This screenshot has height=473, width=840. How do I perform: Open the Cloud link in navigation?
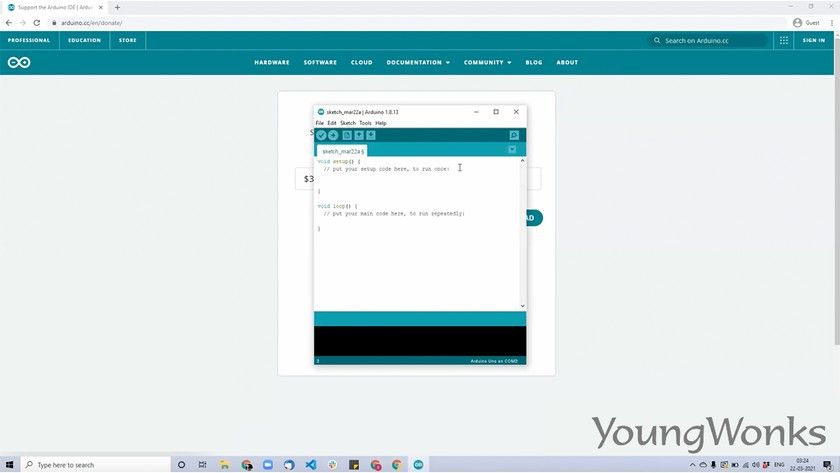coord(362,63)
